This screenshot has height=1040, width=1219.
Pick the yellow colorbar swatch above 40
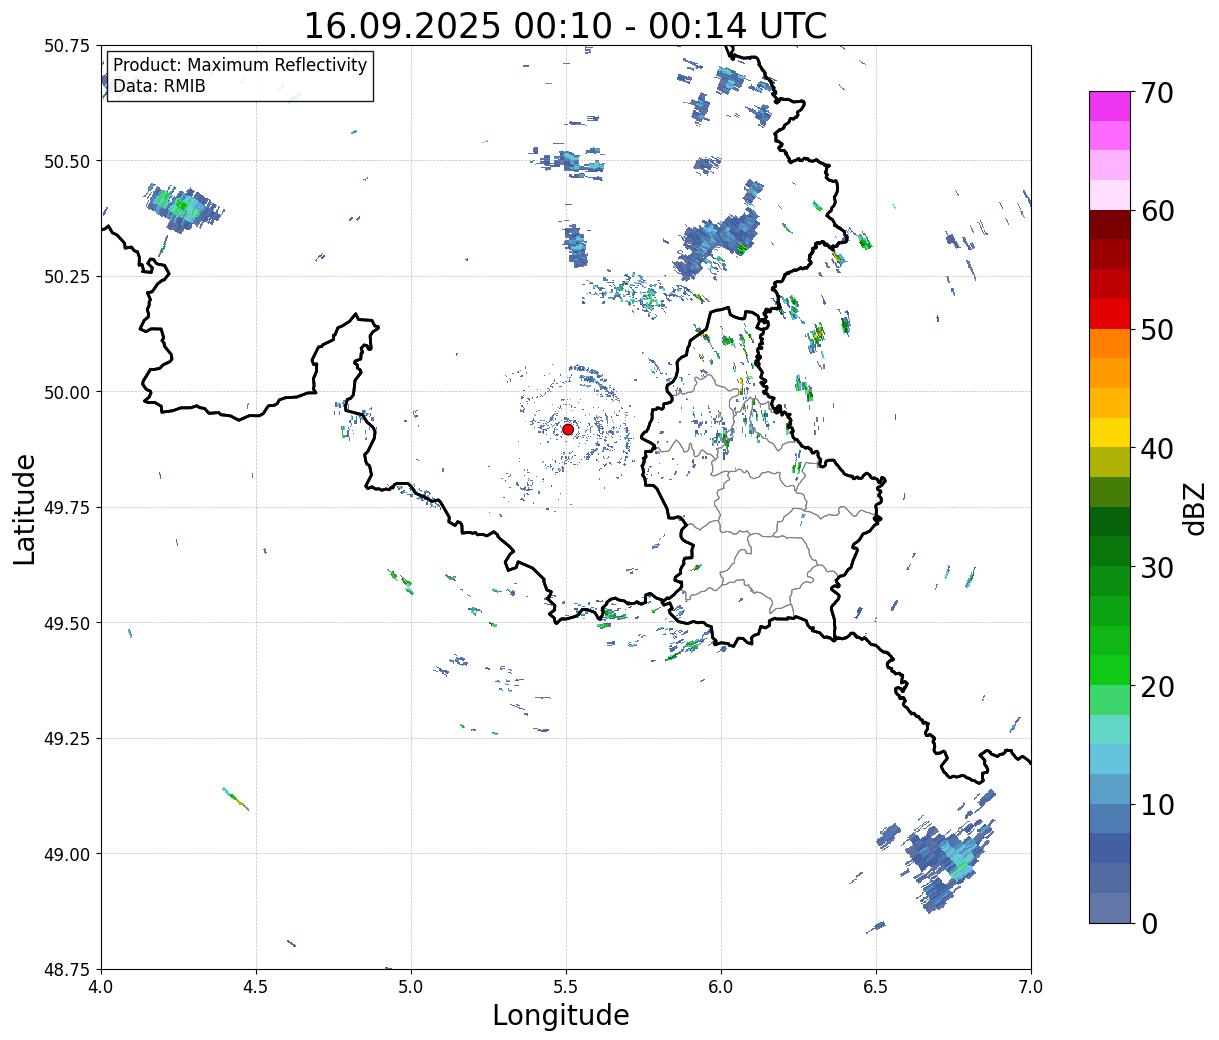1110,432
